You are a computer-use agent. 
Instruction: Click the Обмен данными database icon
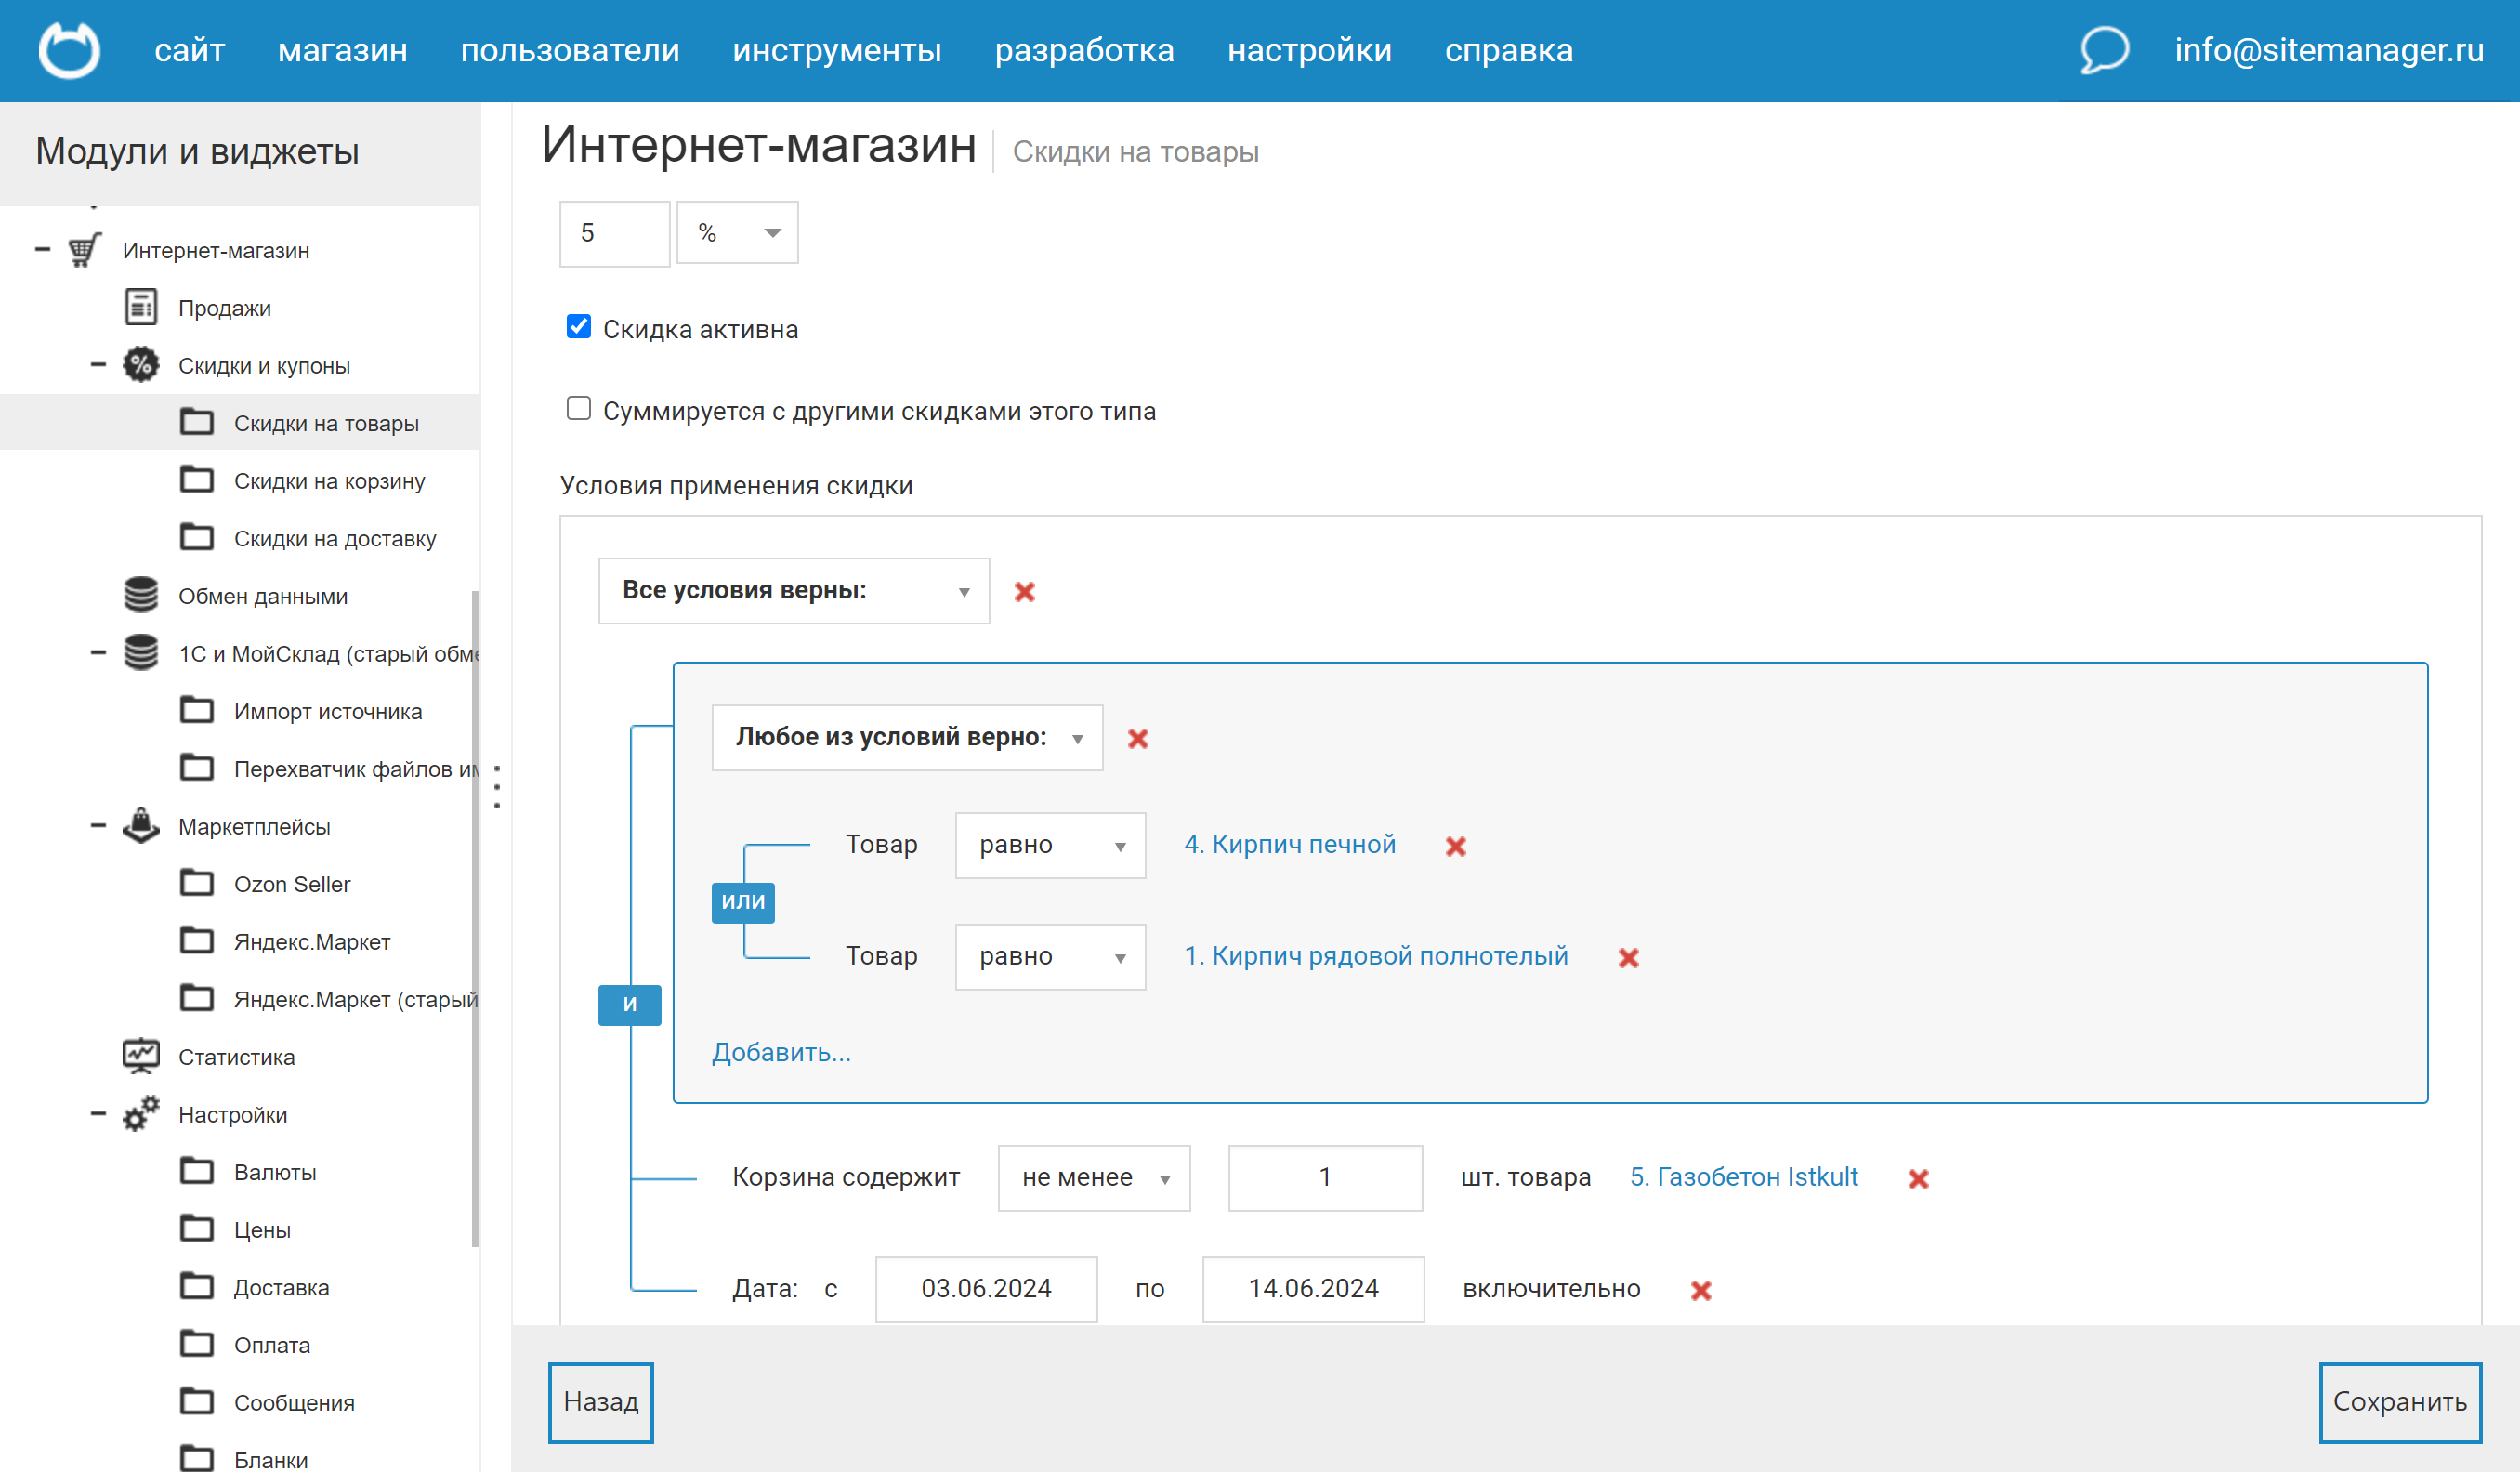(140, 595)
